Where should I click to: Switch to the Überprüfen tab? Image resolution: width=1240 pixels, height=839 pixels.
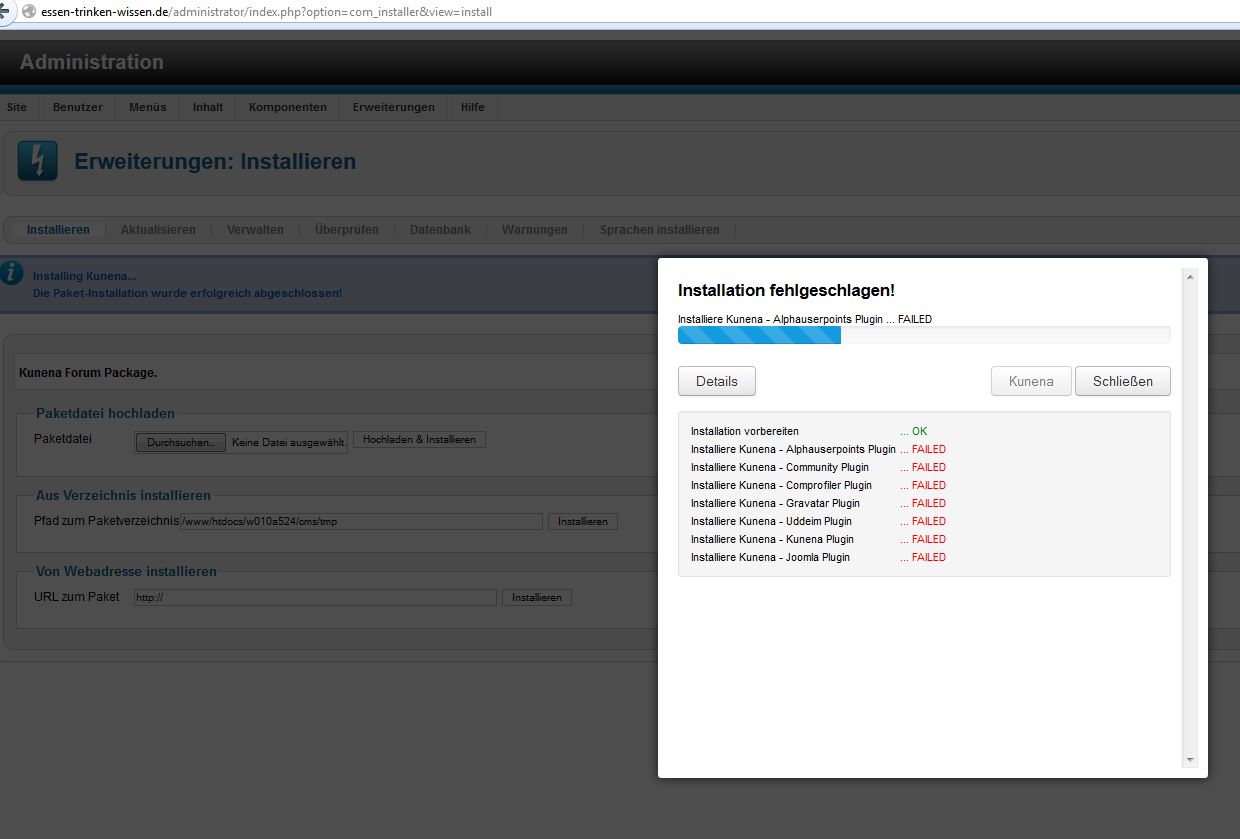pyautogui.click(x=347, y=230)
